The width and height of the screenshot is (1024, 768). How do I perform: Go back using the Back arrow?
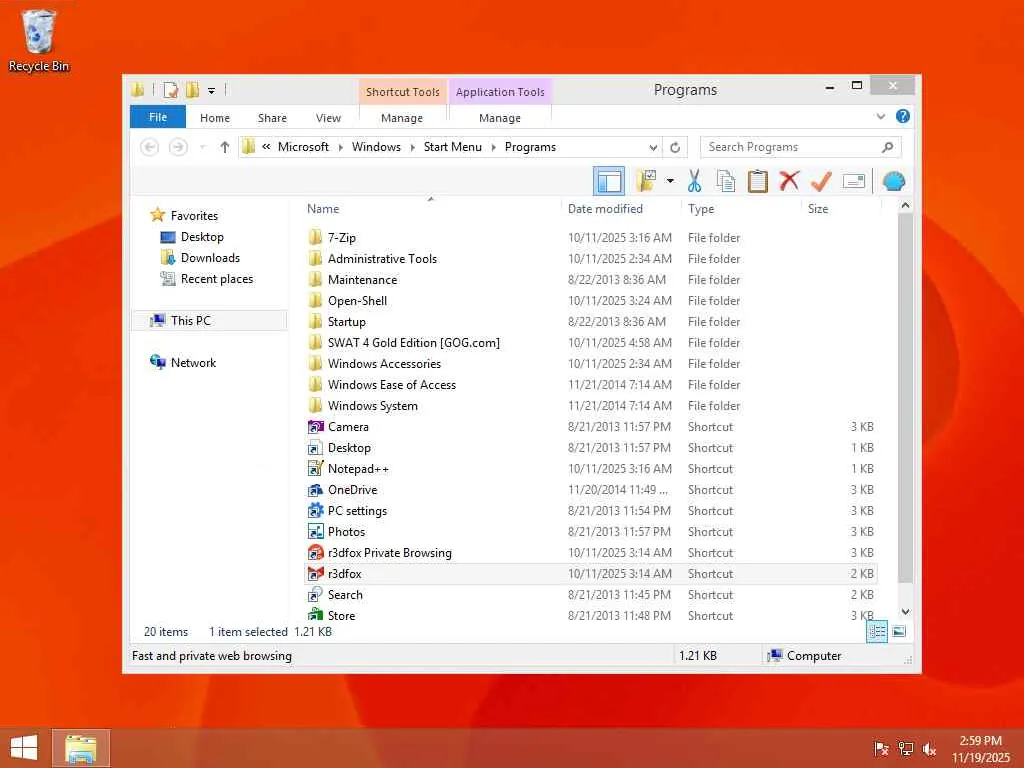point(150,147)
